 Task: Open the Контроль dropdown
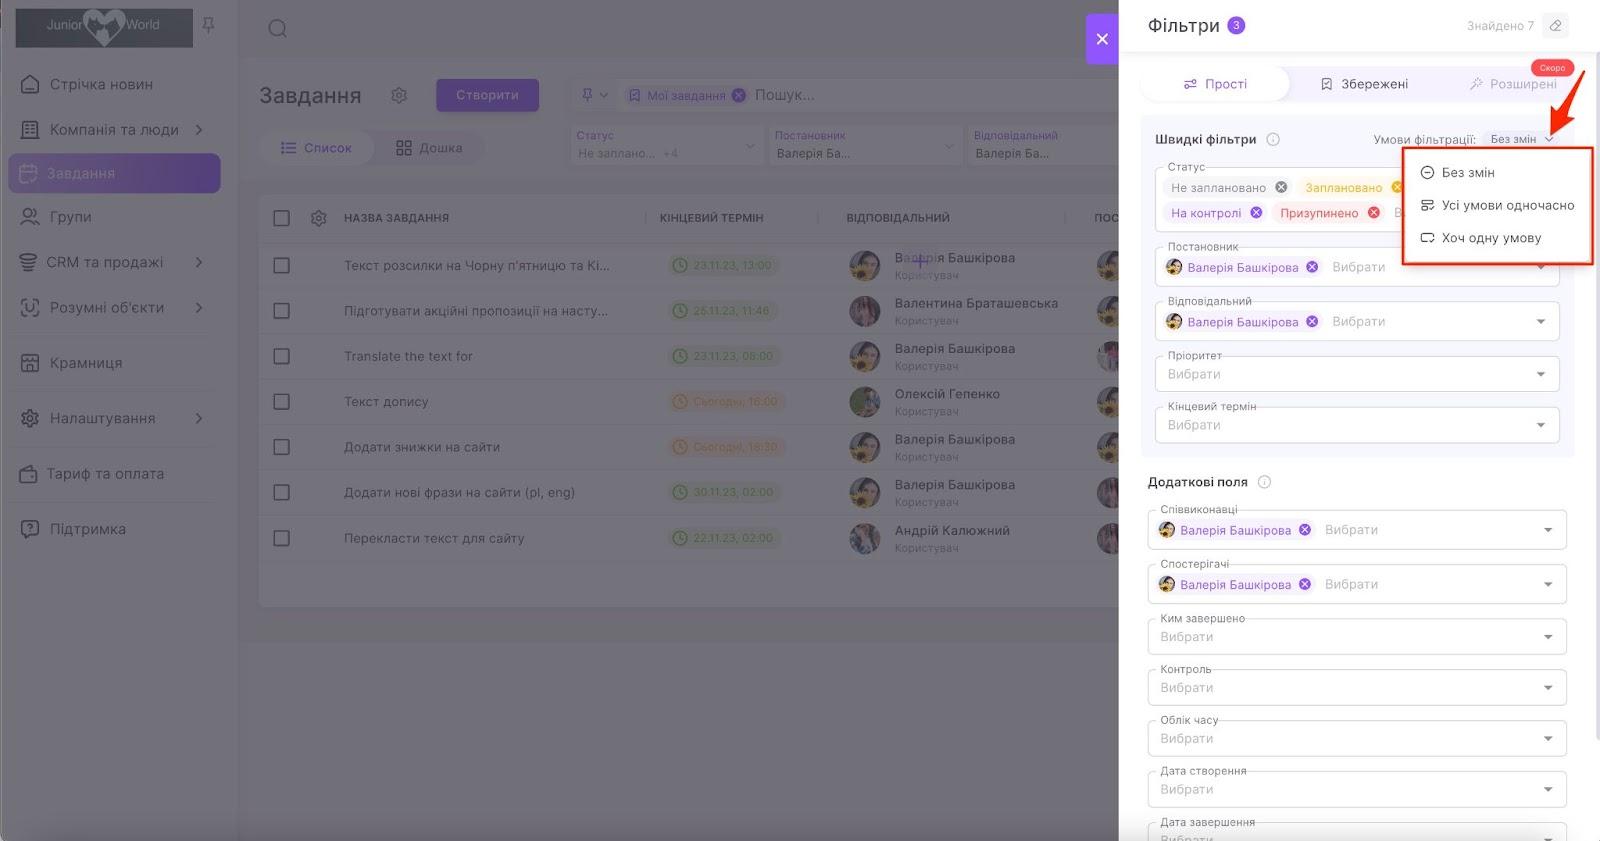pos(1357,688)
